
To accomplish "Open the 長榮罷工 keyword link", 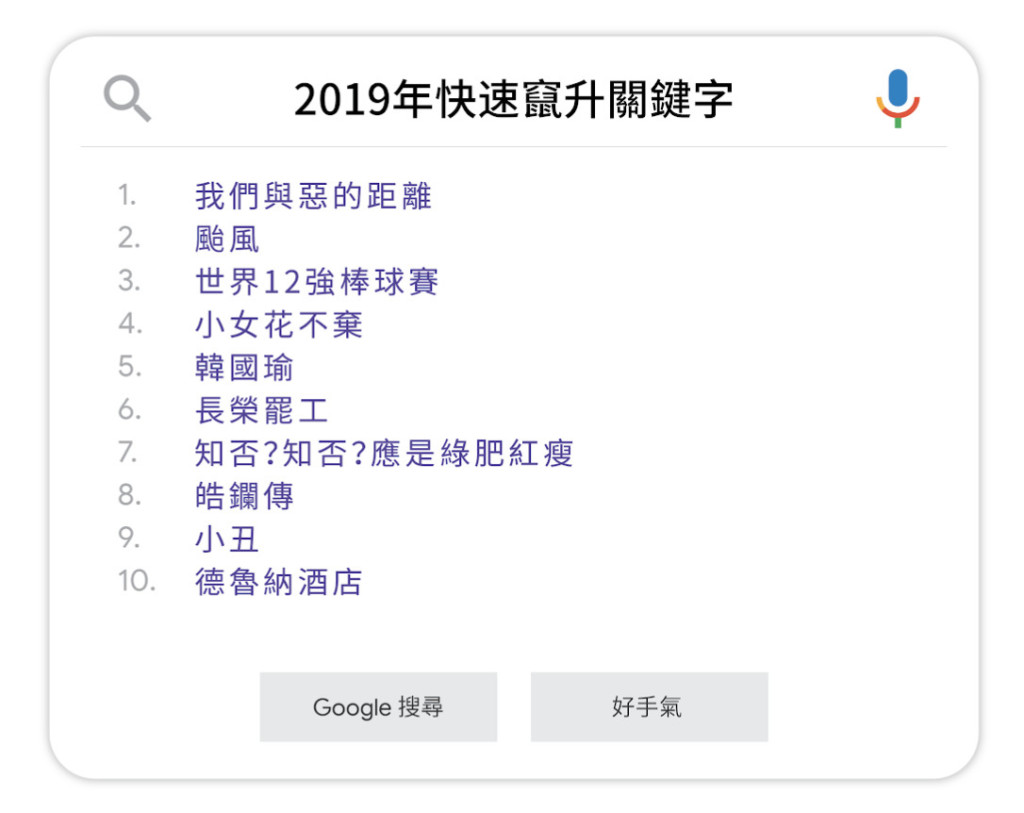I will [261, 410].
